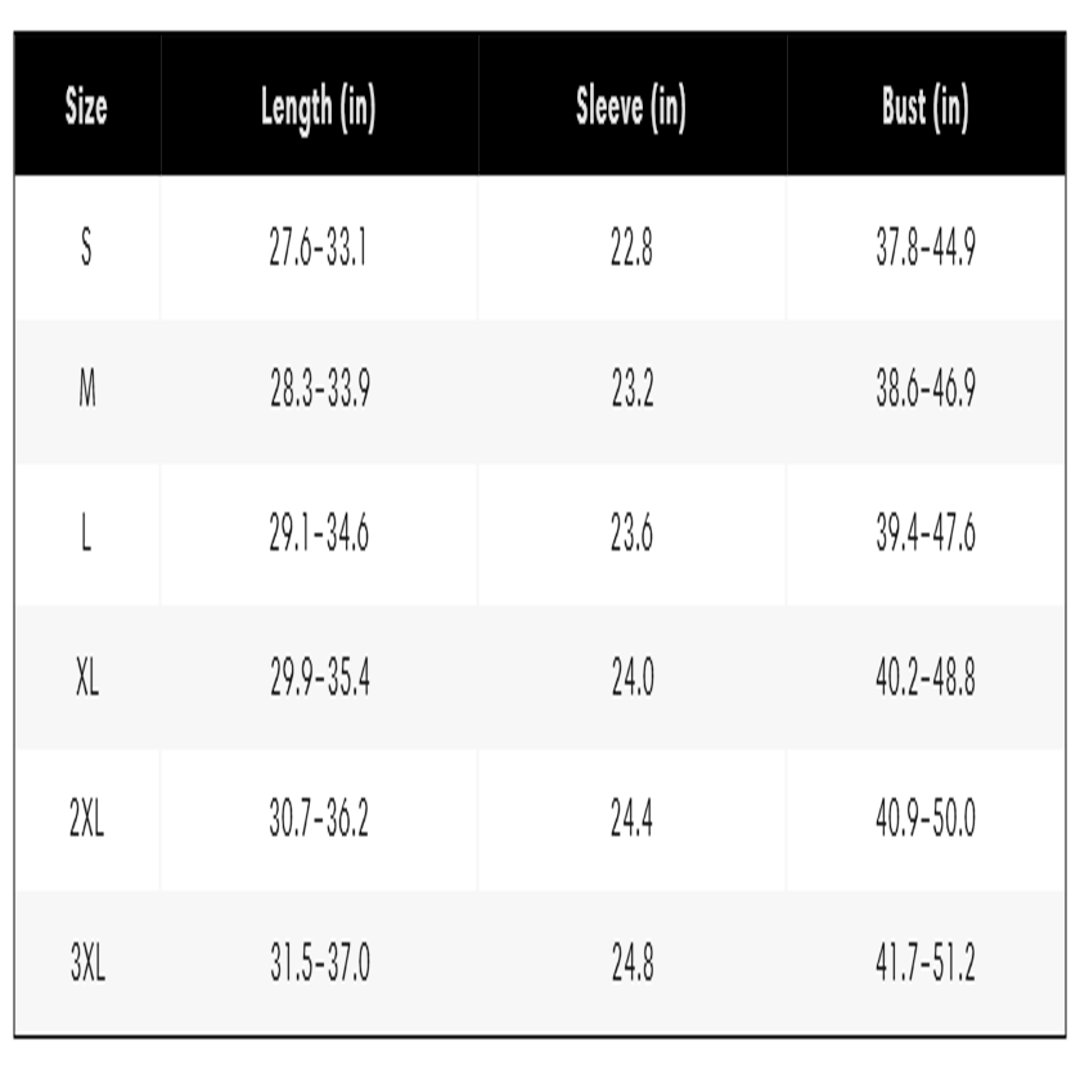
Task: Select the S size cell
Action: point(86,247)
